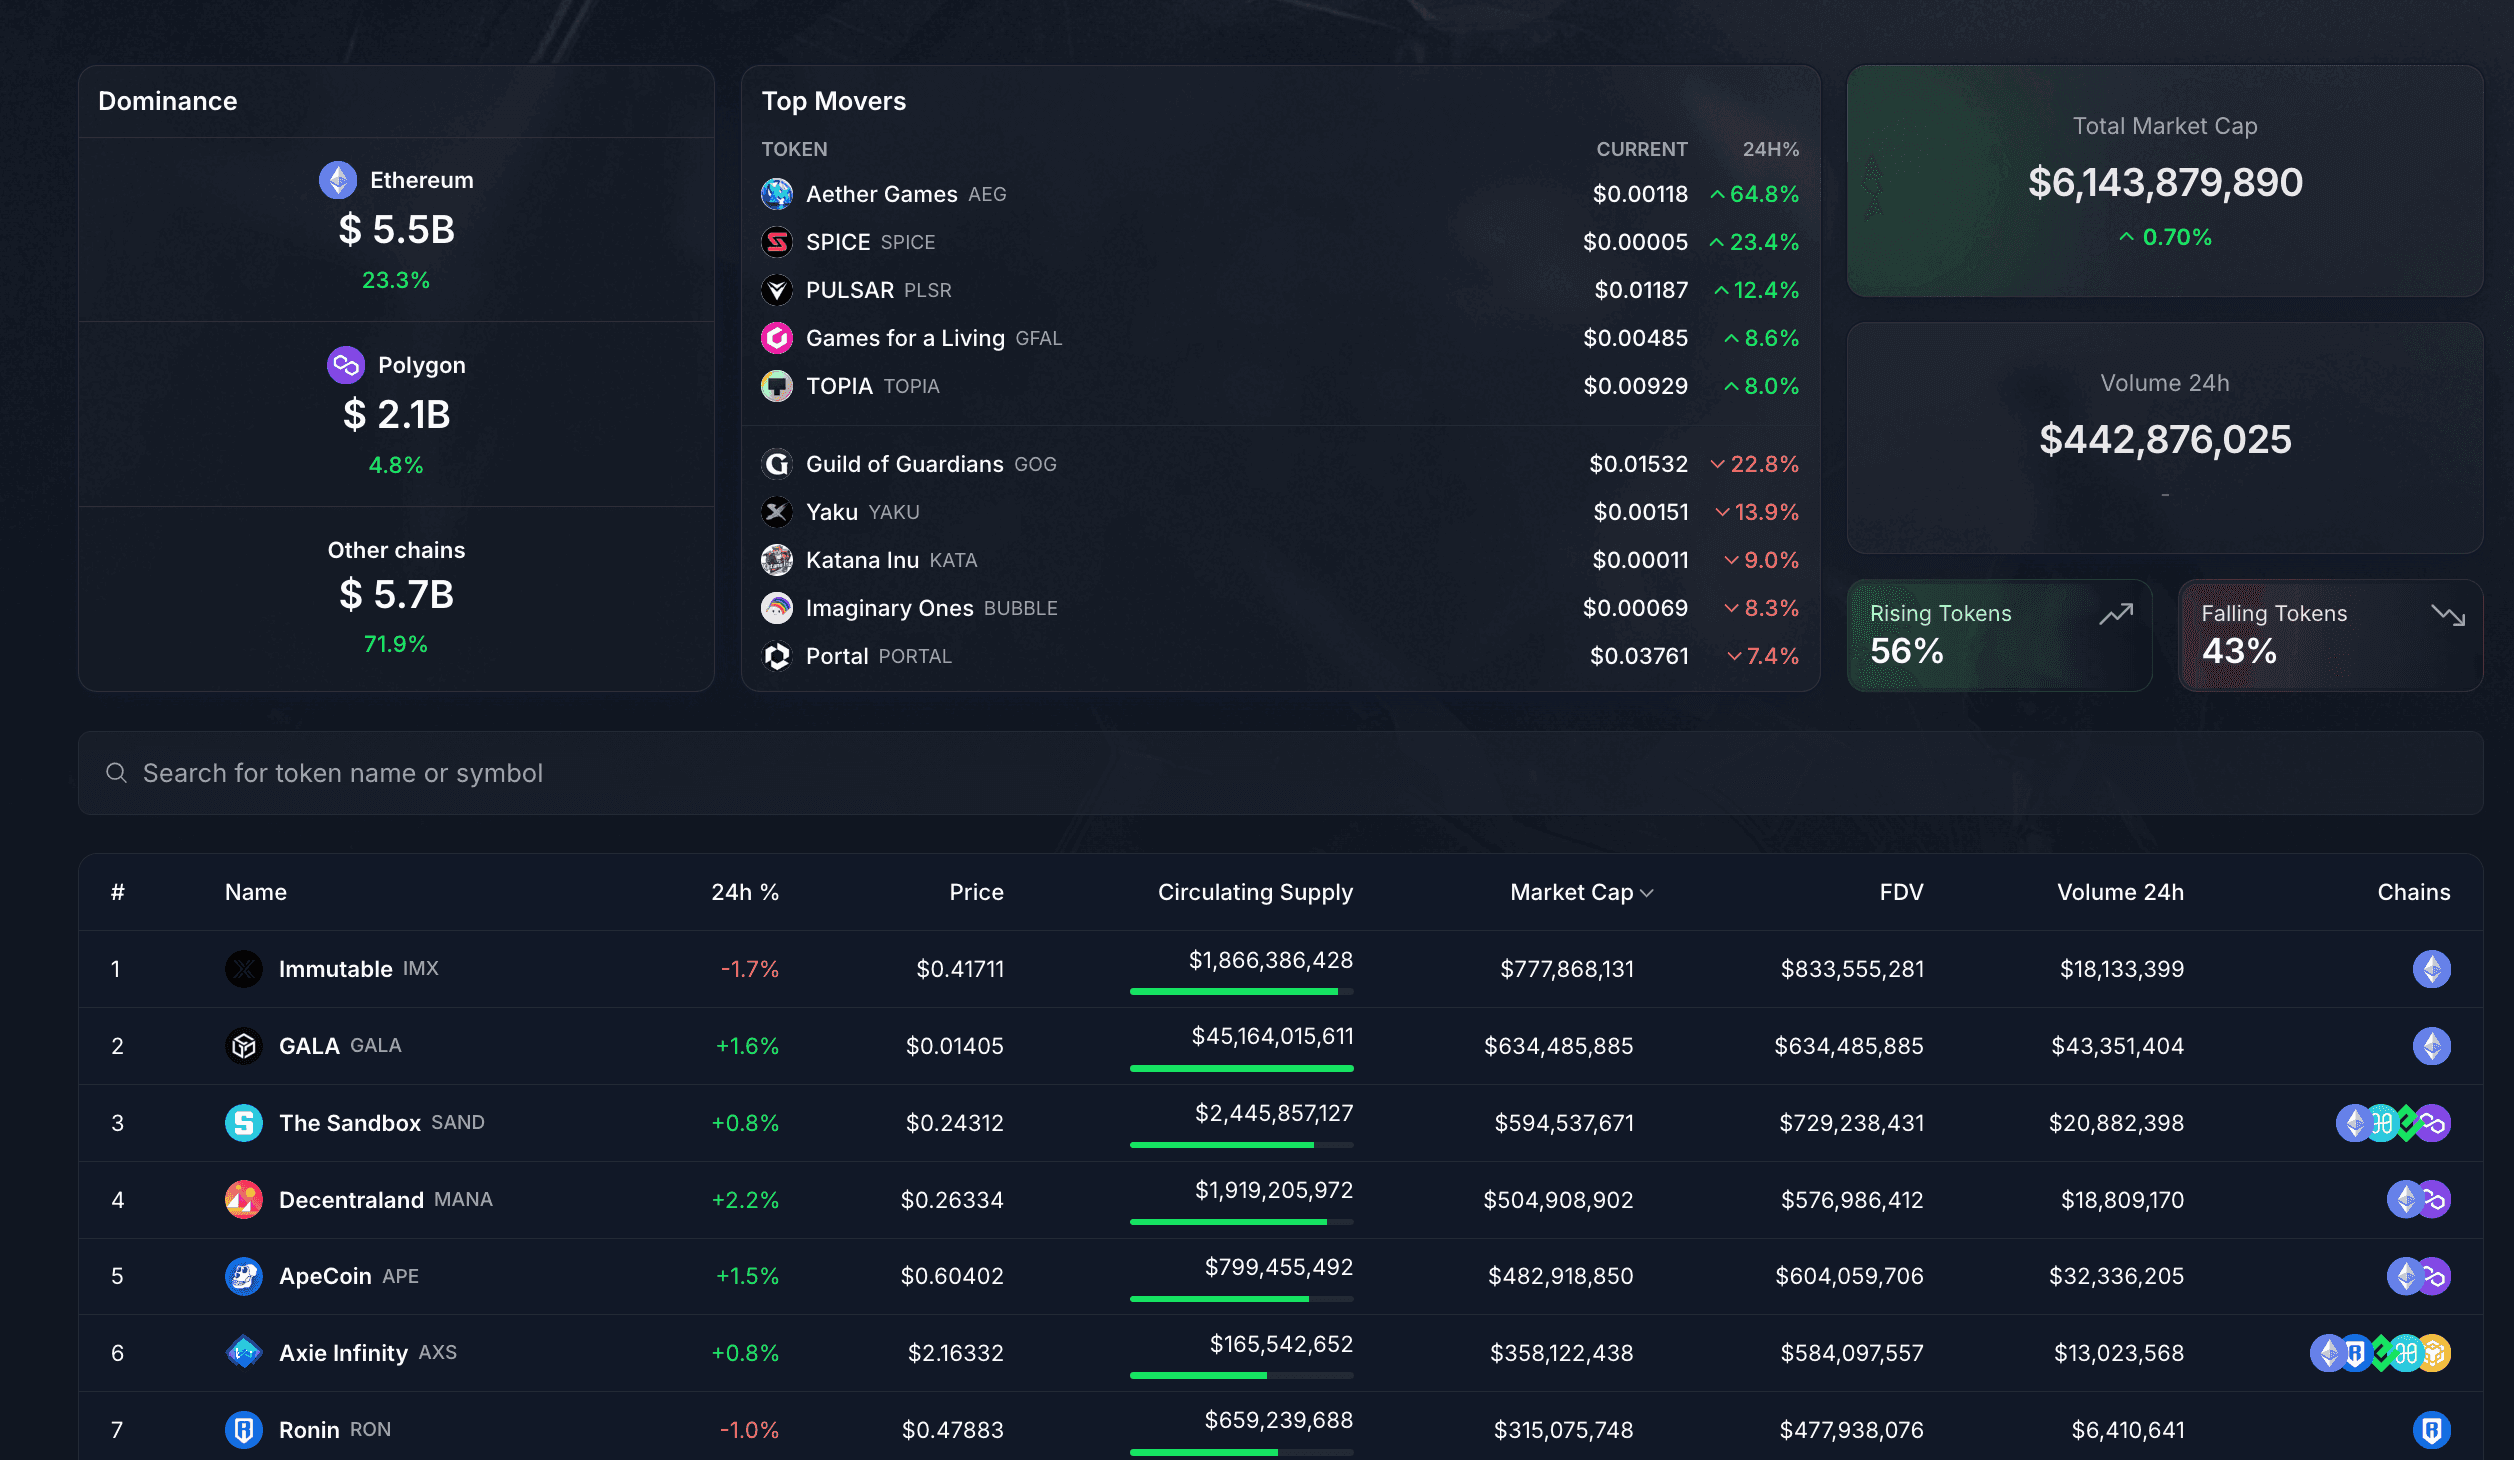Click the TOPIA token icon
Image resolution: width=2514 pixels, height=1460 pixels.
(777, 386)
